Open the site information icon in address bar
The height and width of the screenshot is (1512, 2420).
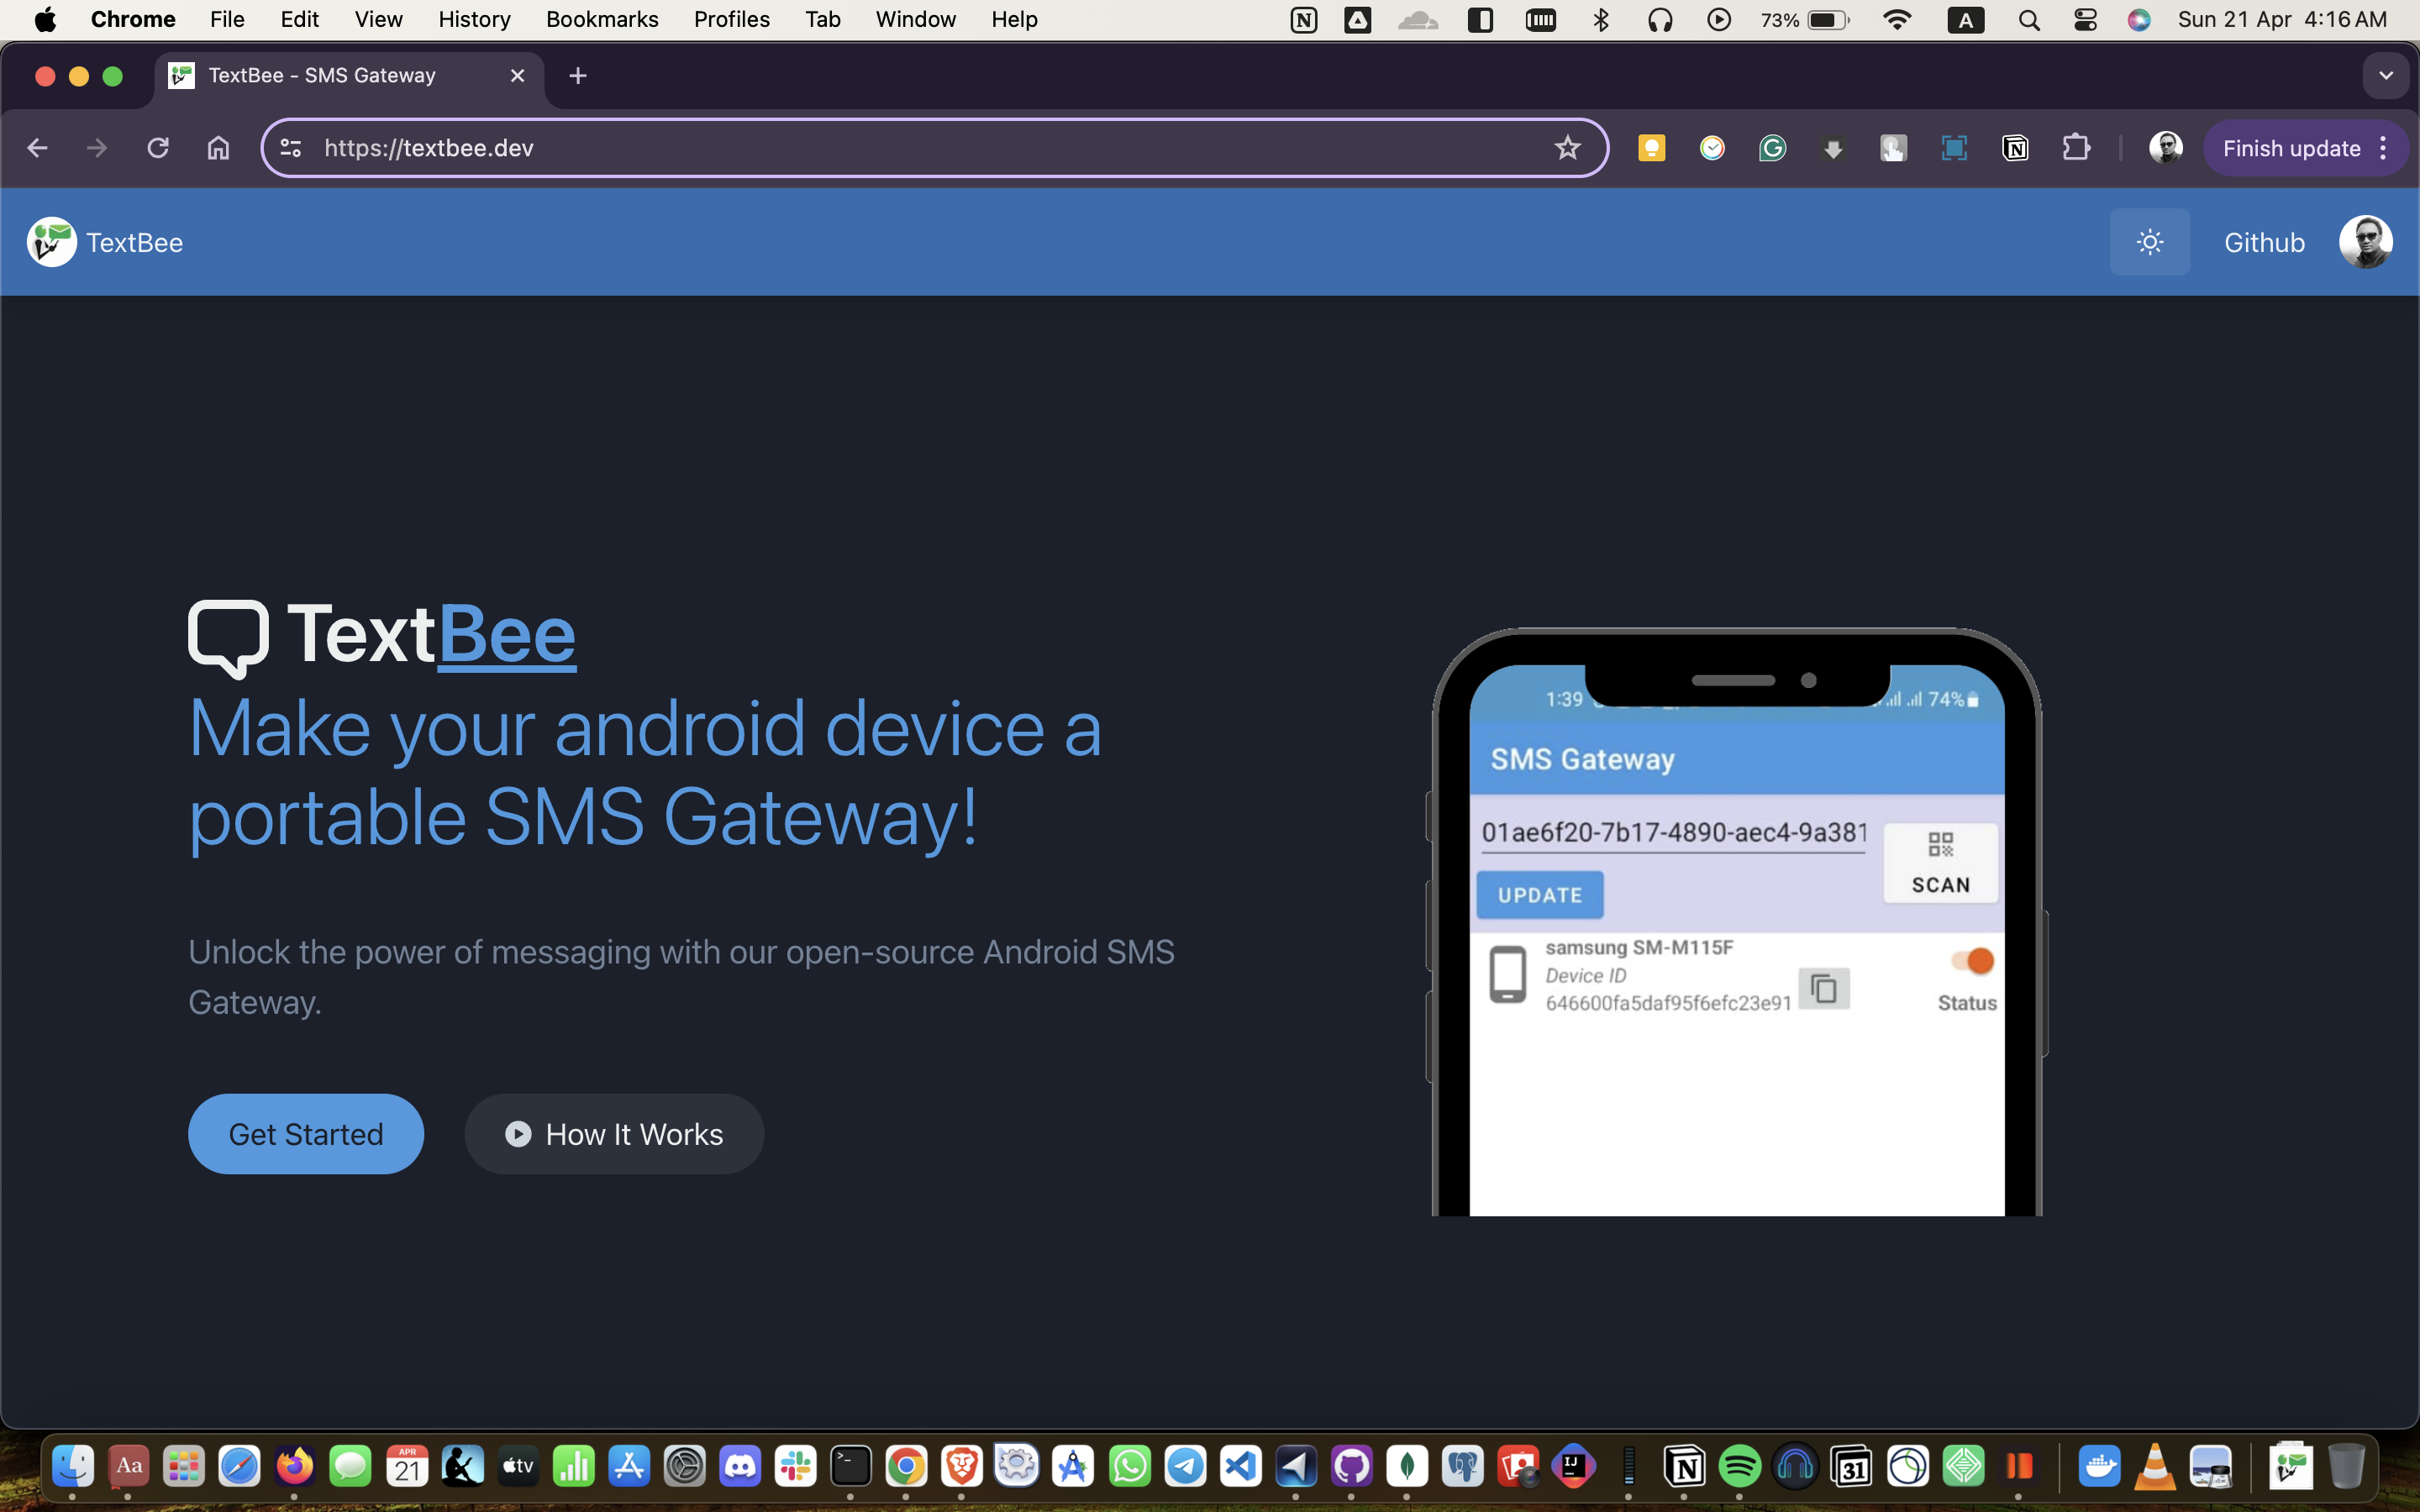[290, 148]
